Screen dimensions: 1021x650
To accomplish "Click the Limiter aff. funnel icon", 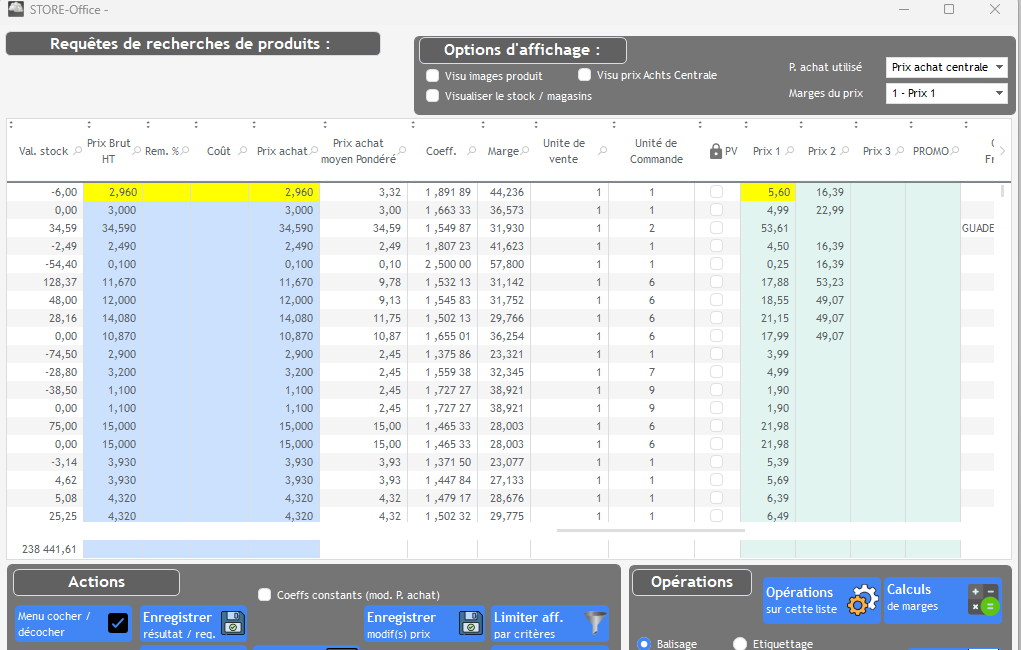I will click(x=595, y=623).
